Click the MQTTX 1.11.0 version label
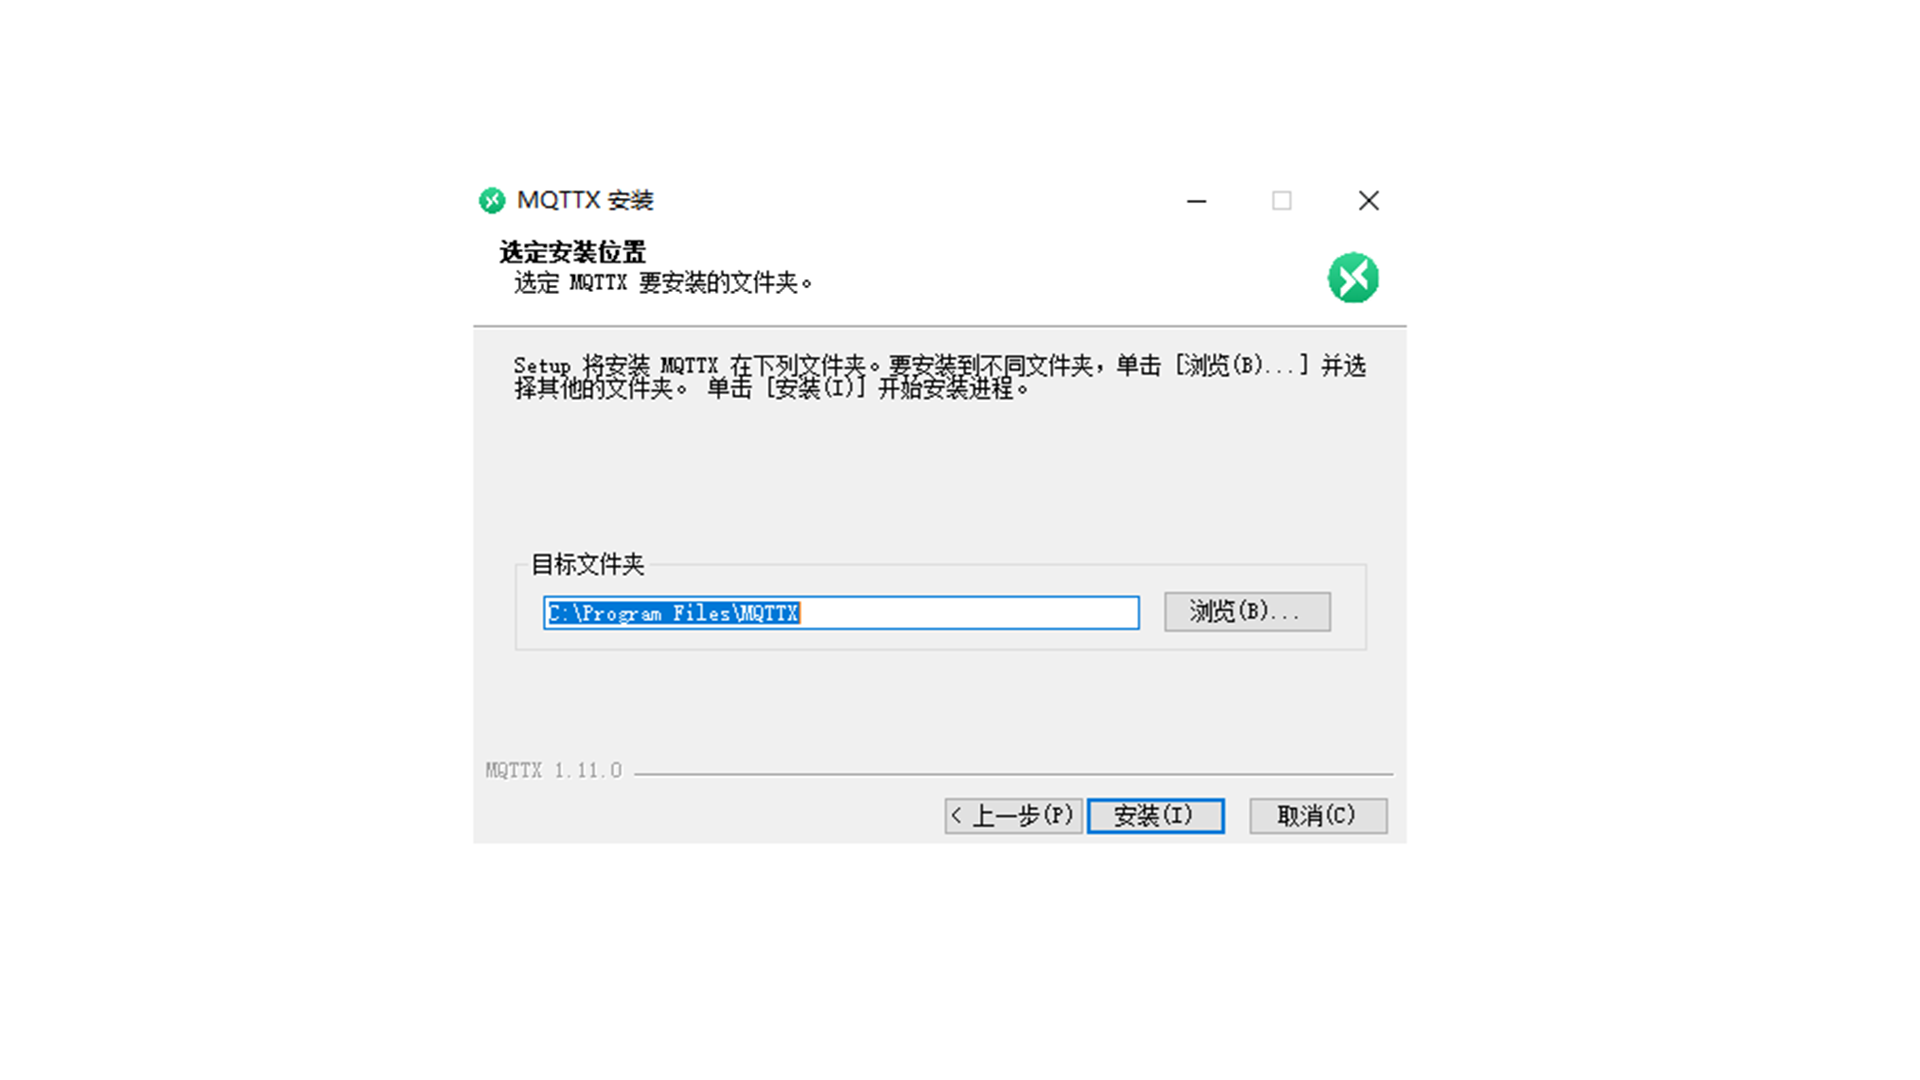1920x1080 pixels. 554,771
